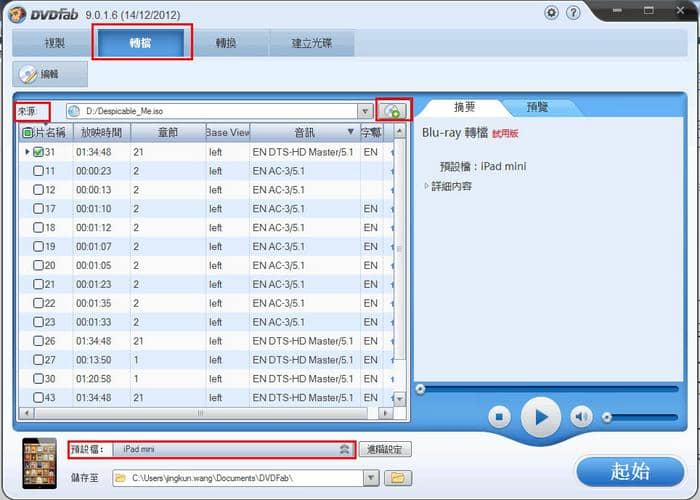Click Base View column header
The width and height of the screenshot is (700, 500).
point(228,133)
